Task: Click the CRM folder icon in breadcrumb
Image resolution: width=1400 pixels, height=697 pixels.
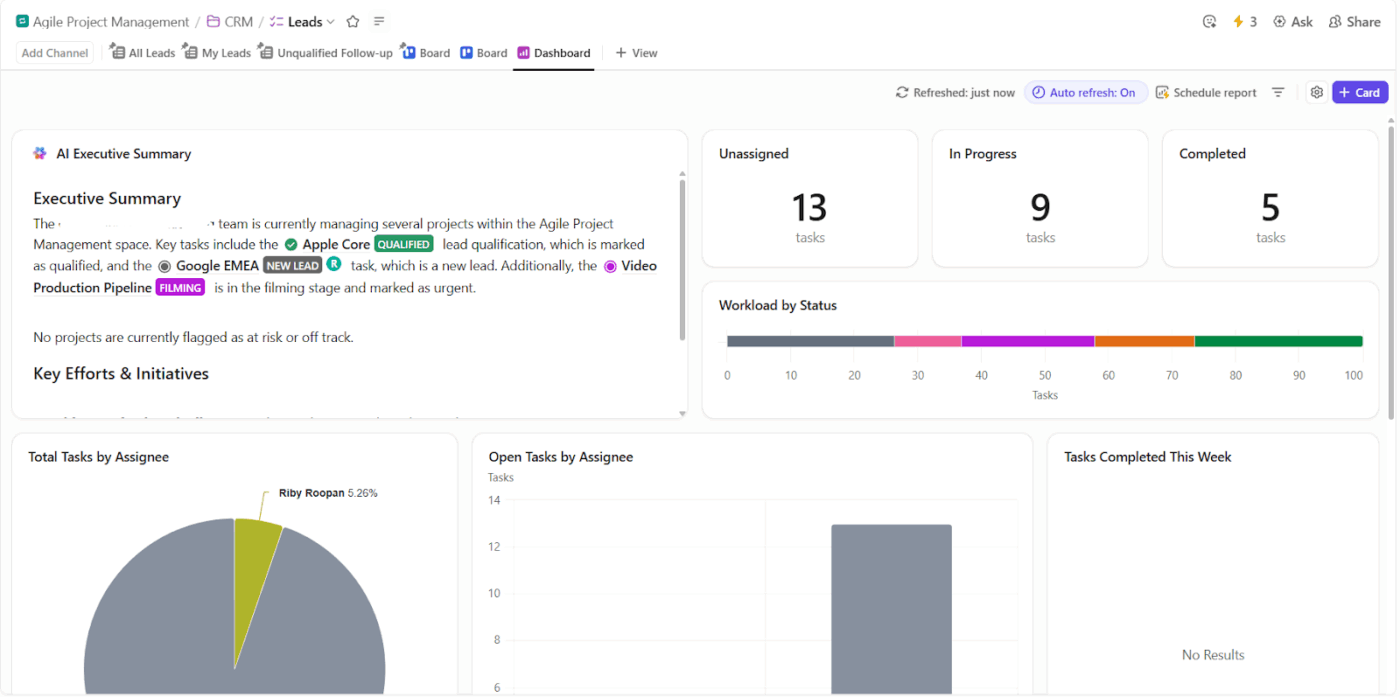Action: (212, 20)
